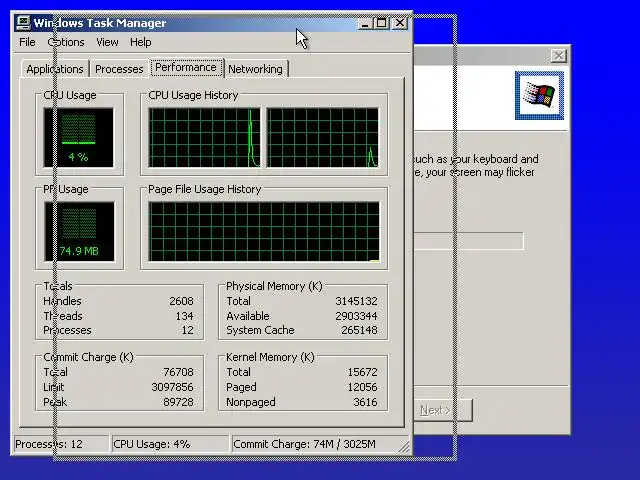Click the Task Manager title bar icon
Viewport: 640px width, 480px height.
point(23,23)
